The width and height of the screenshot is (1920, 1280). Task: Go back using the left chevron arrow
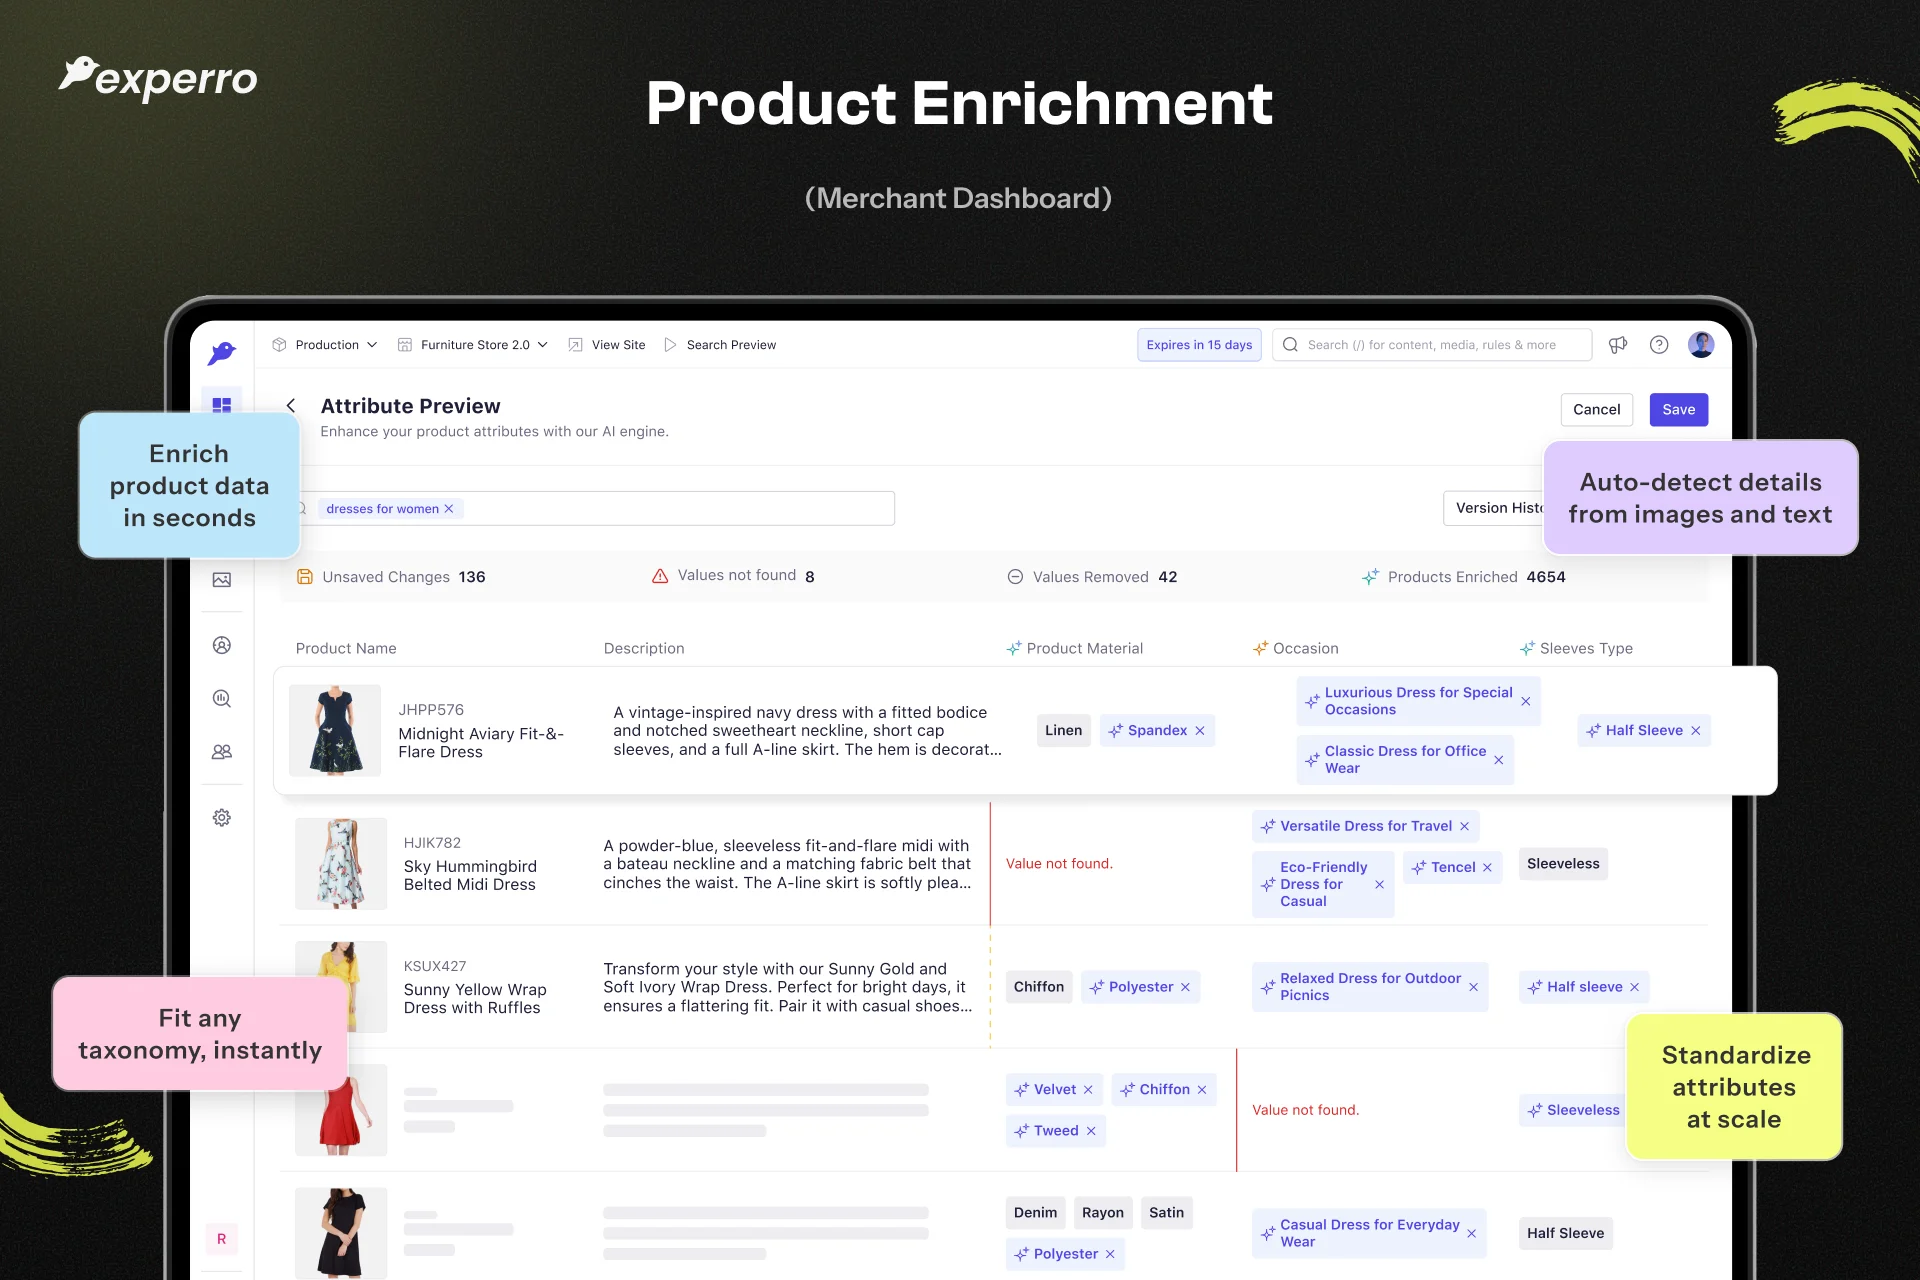pos(291,406)
